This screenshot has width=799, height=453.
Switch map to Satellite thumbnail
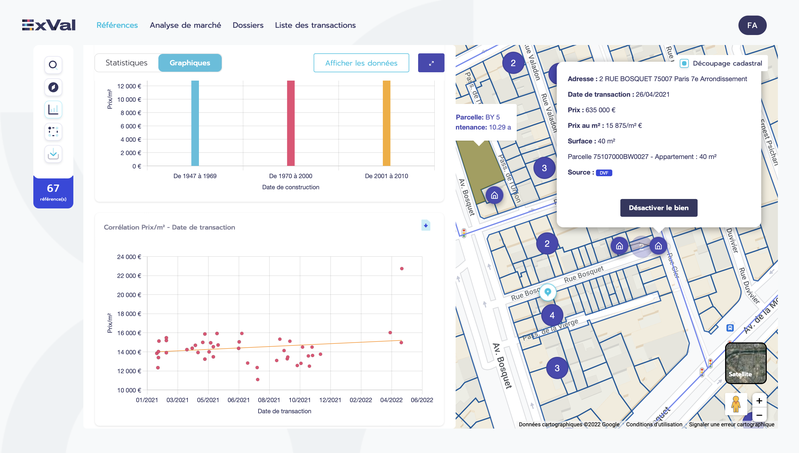745,363
